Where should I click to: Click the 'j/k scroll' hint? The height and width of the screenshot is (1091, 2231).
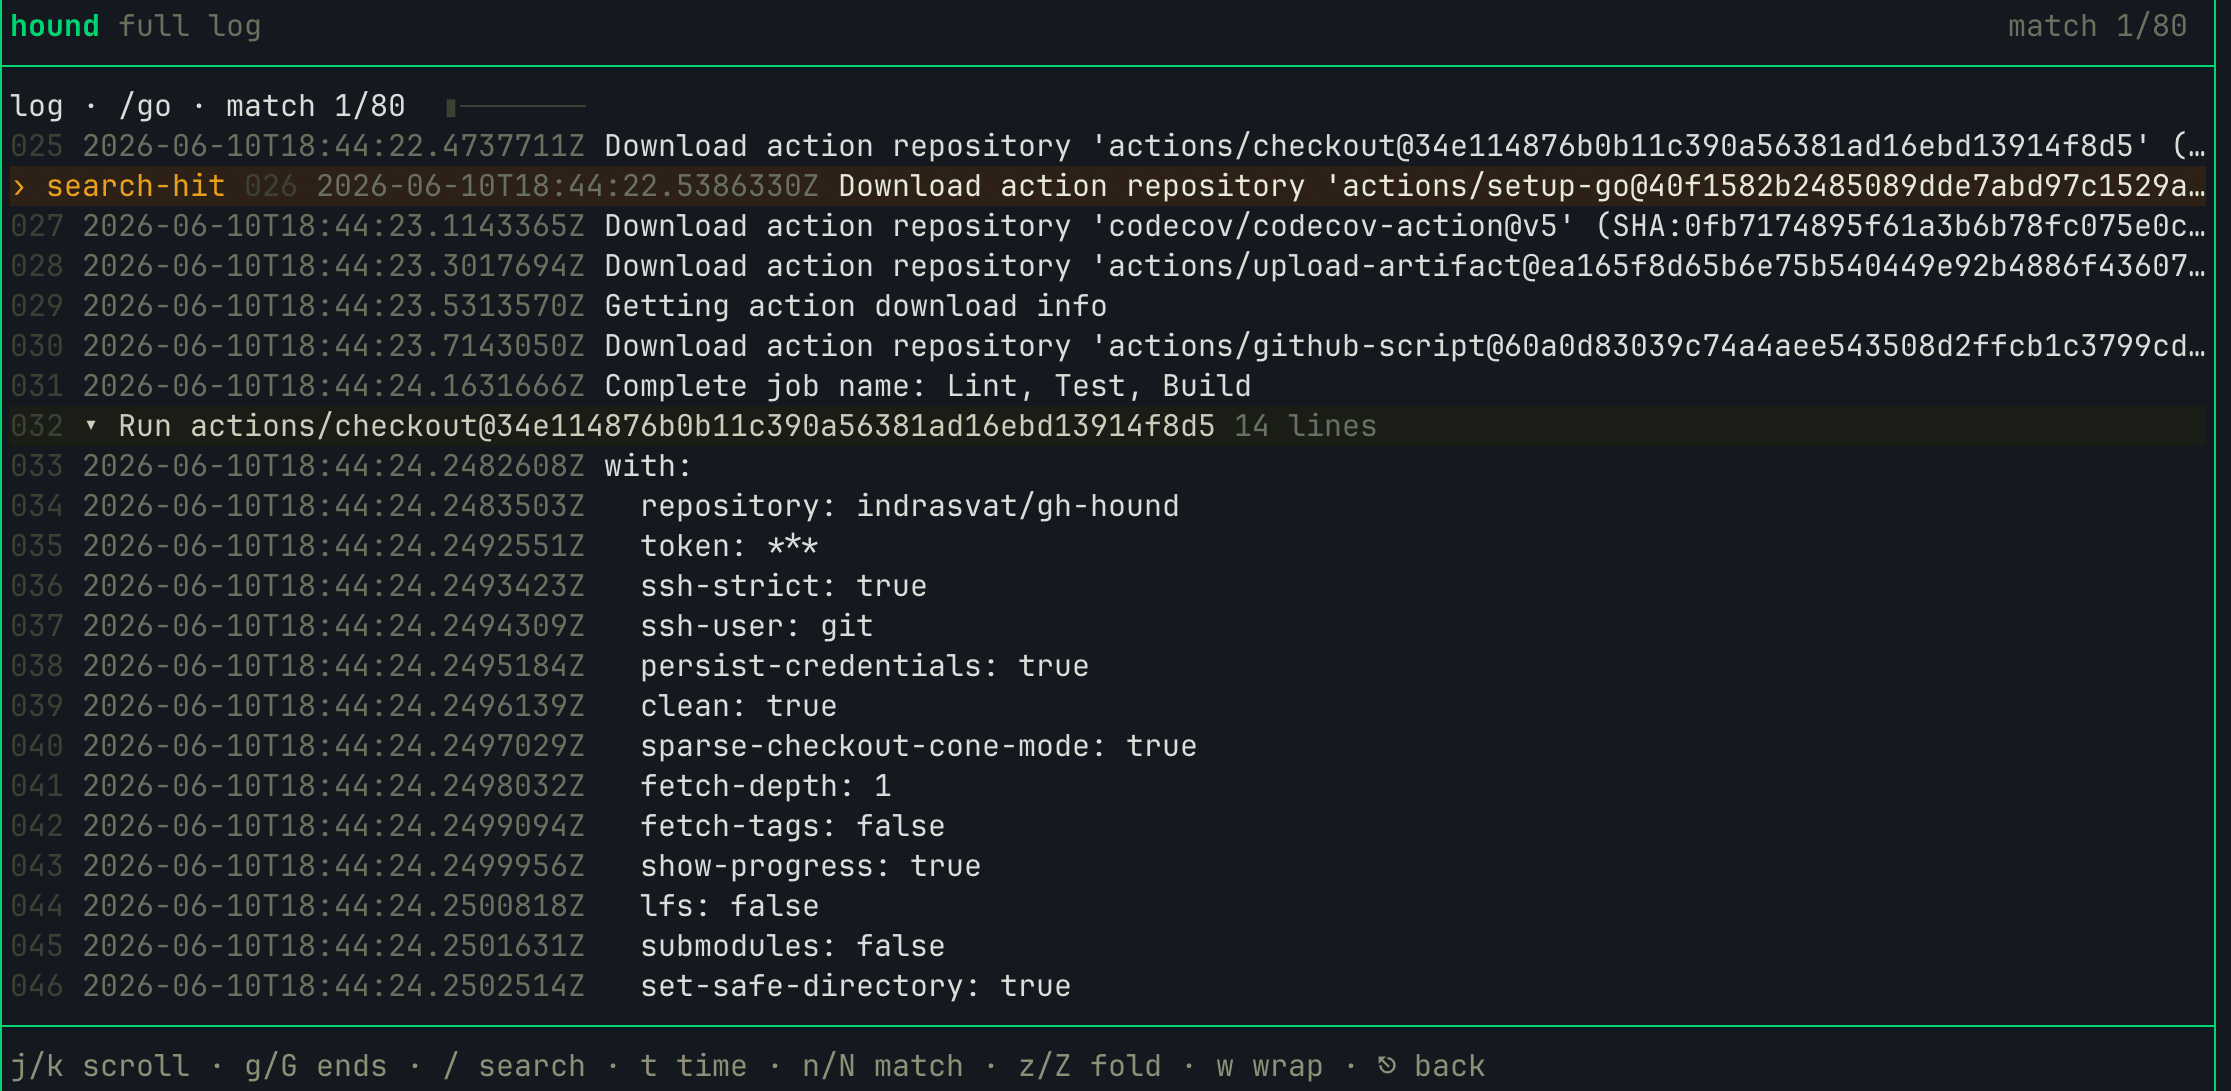100,1066
